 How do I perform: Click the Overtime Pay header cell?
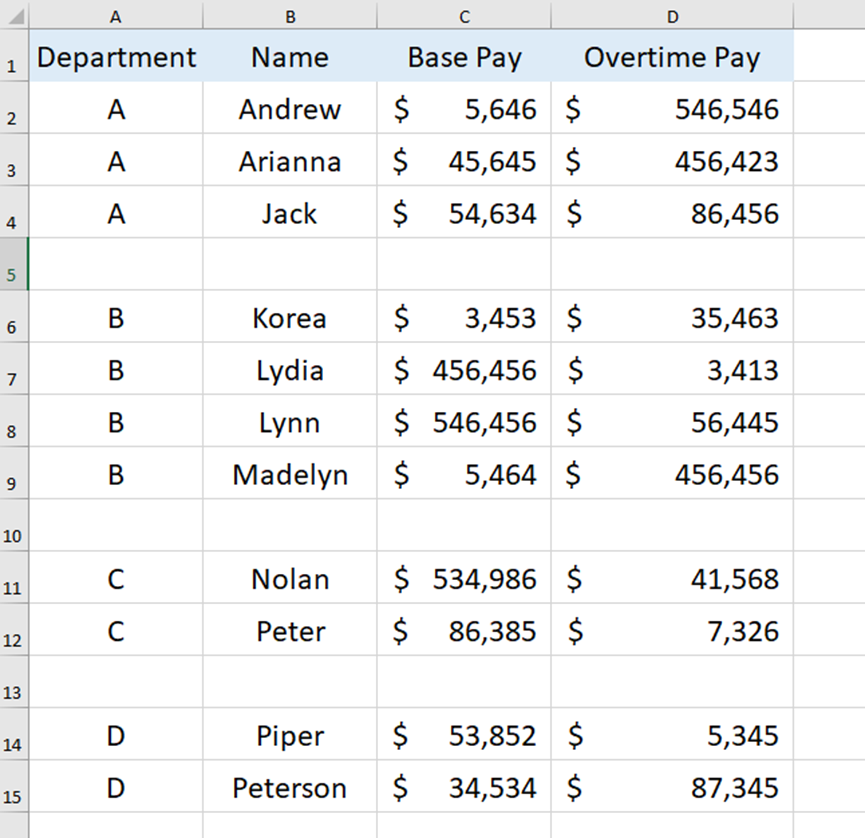click(672, 56)
